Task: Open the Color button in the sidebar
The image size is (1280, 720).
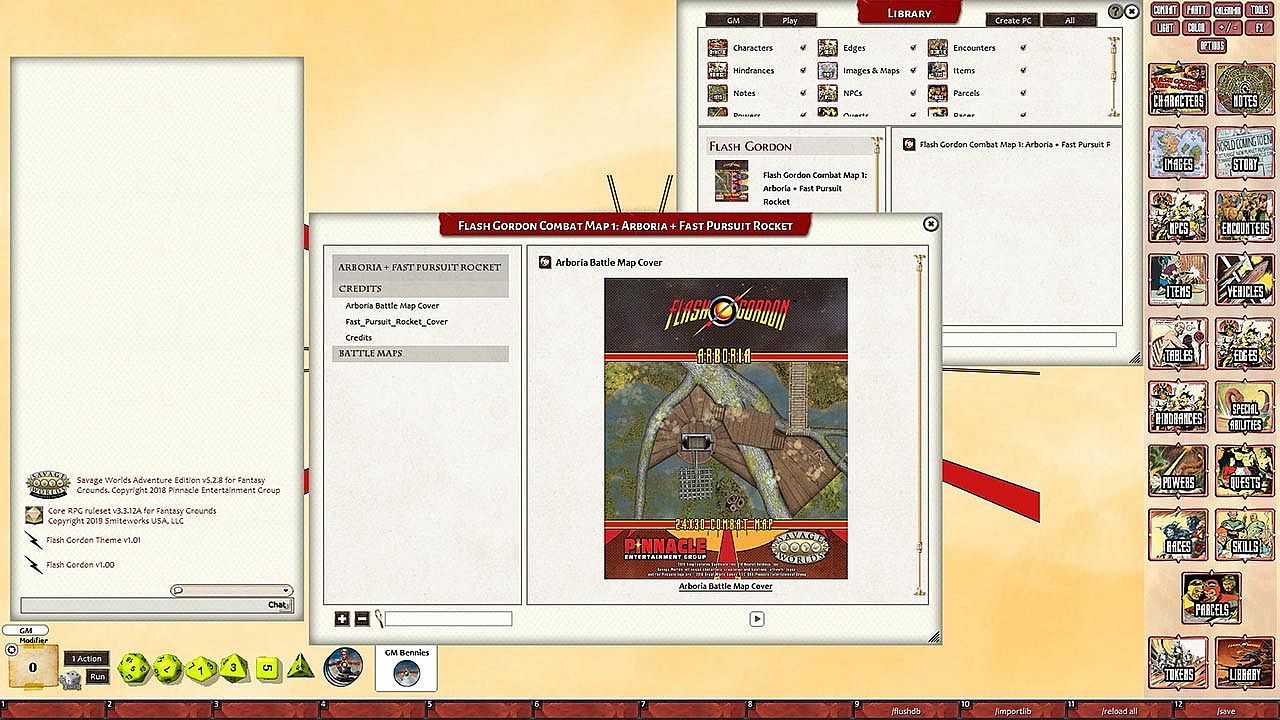Action: click(1196, 28)
